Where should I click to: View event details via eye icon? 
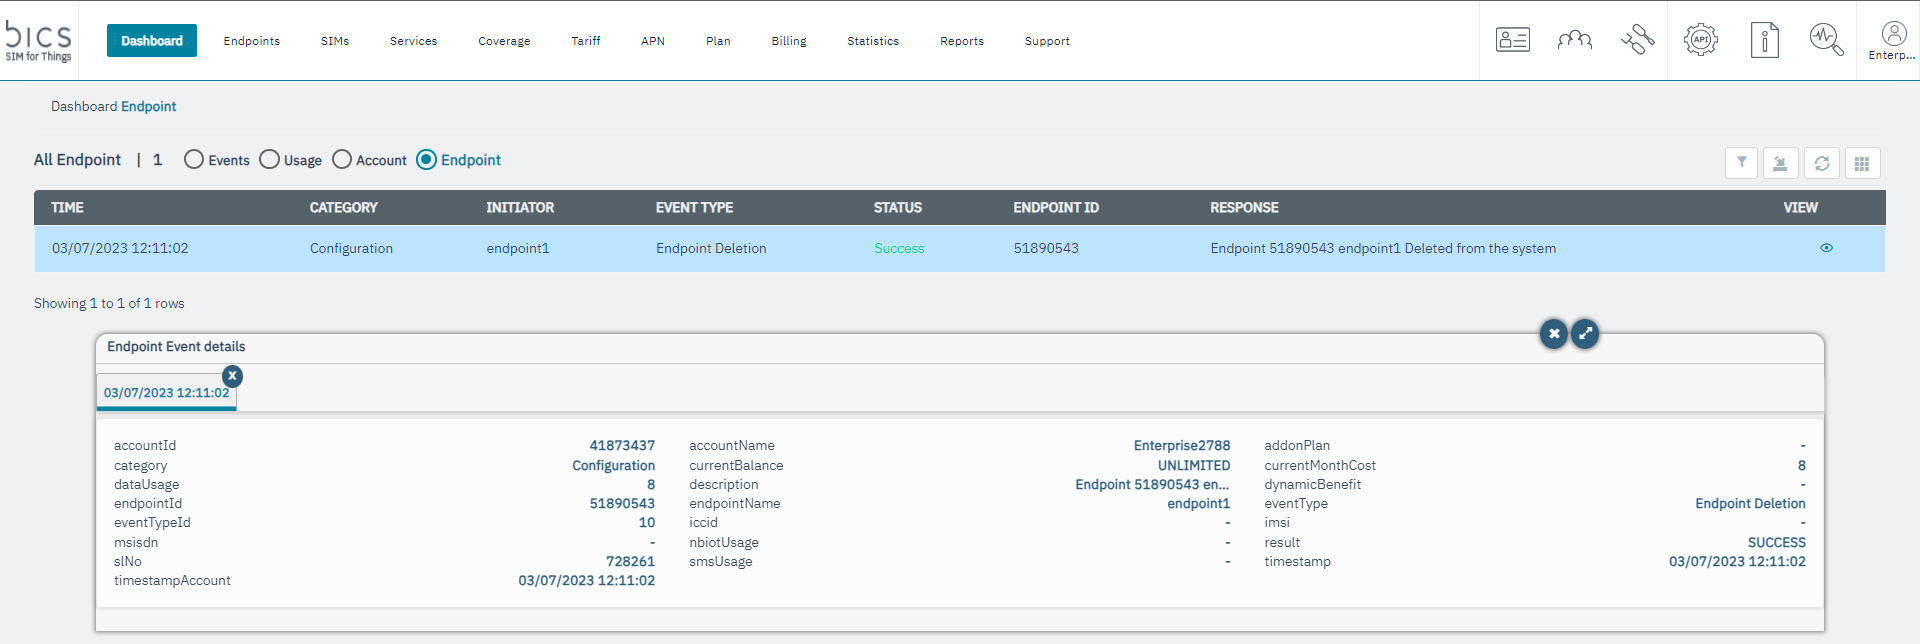point(1826,248)
